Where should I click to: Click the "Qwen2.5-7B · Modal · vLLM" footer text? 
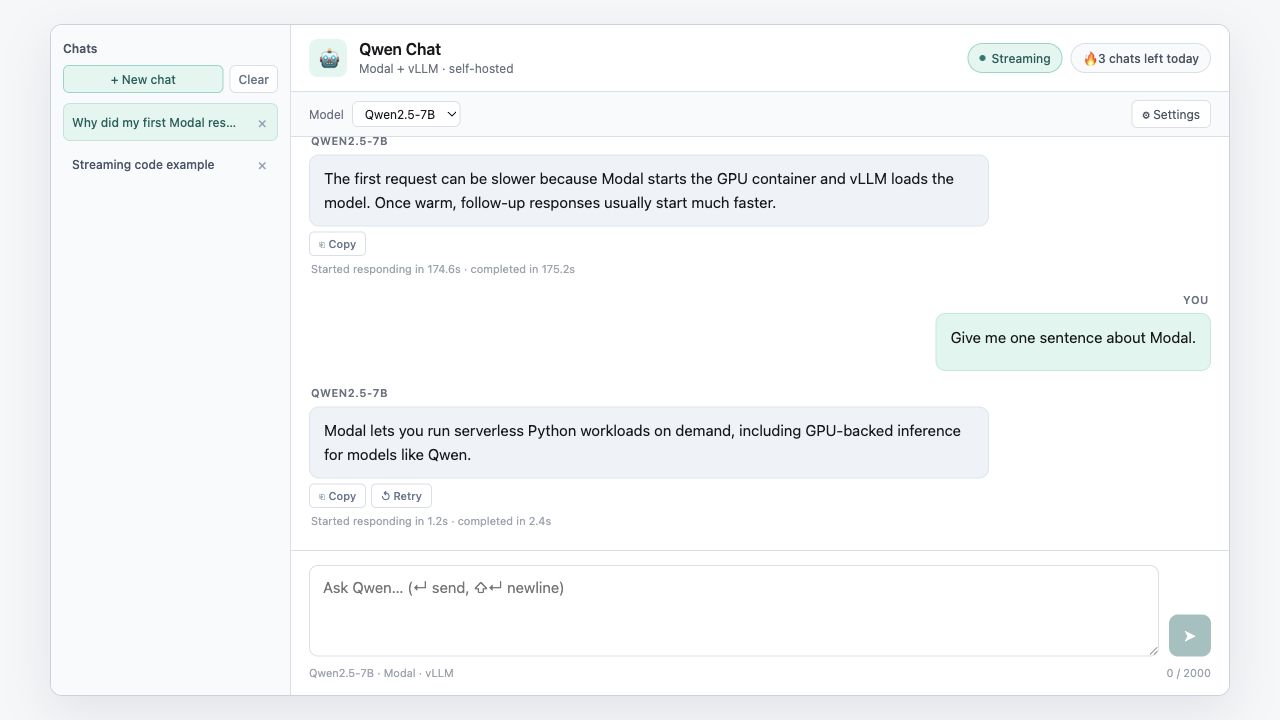click(381, 673)
